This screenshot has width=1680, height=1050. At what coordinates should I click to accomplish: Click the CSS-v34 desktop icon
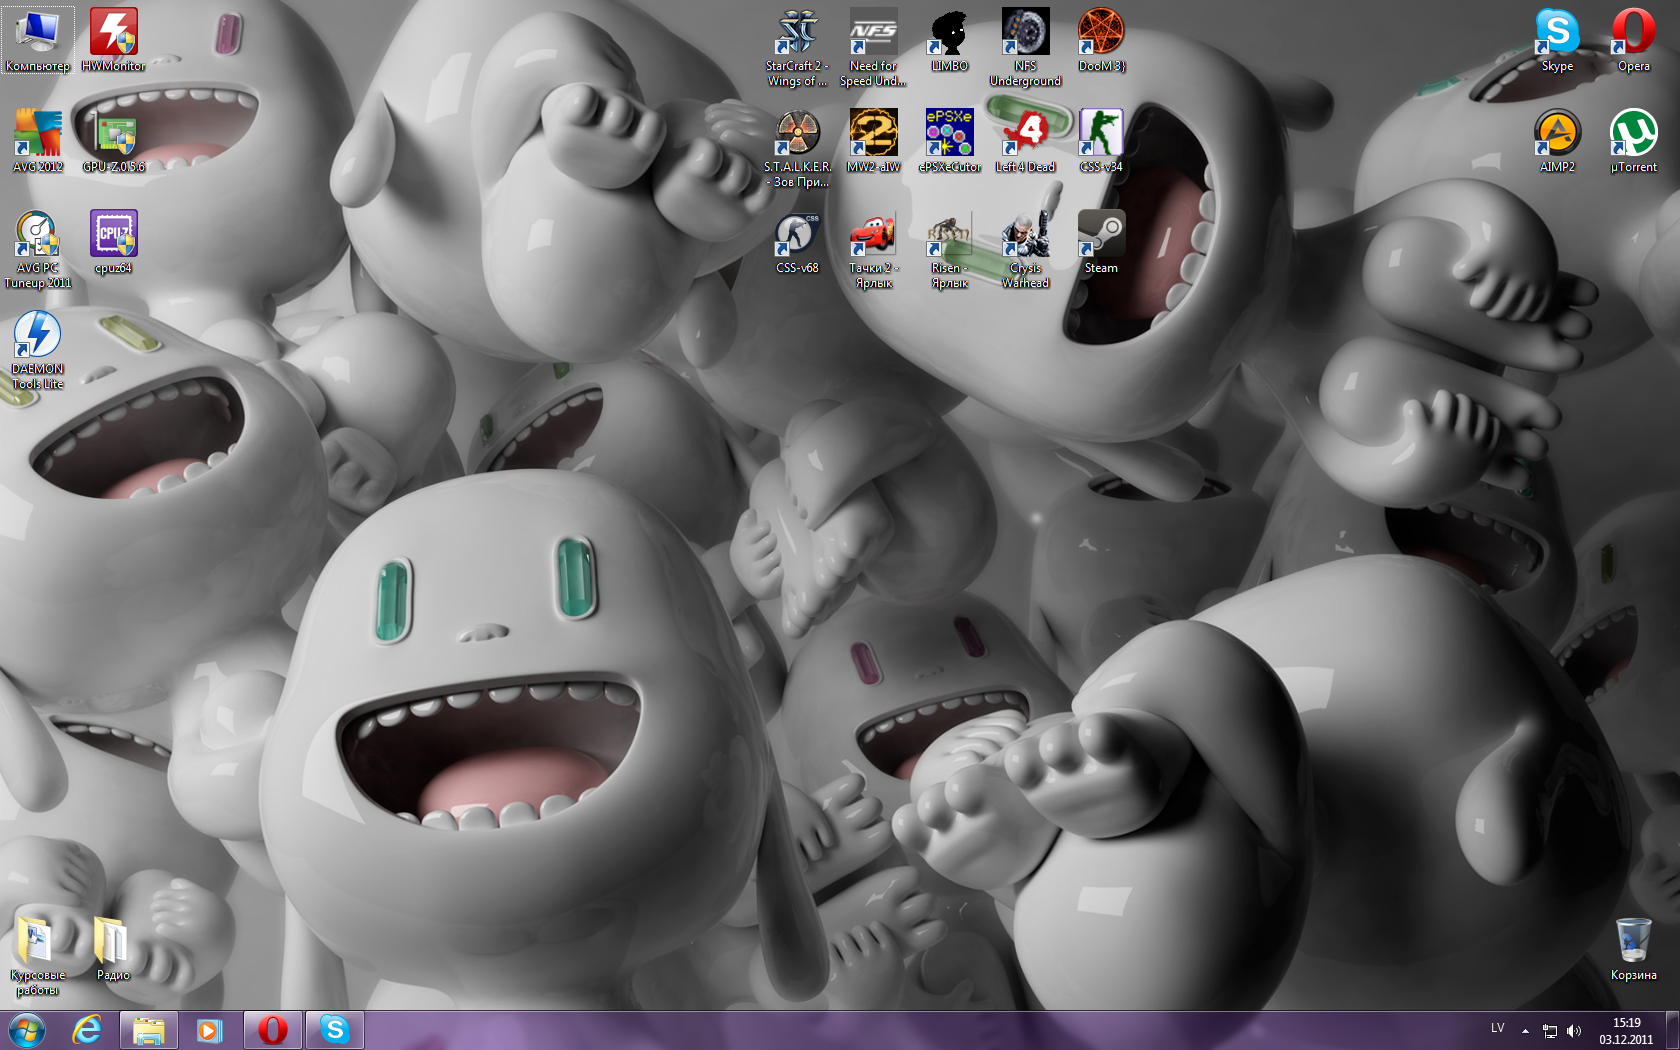coord(1101,141)
